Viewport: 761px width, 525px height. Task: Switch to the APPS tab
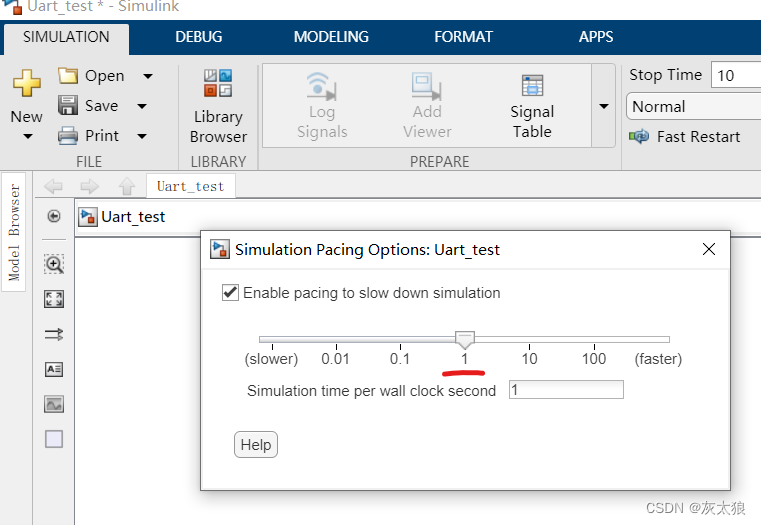point(596,37)
